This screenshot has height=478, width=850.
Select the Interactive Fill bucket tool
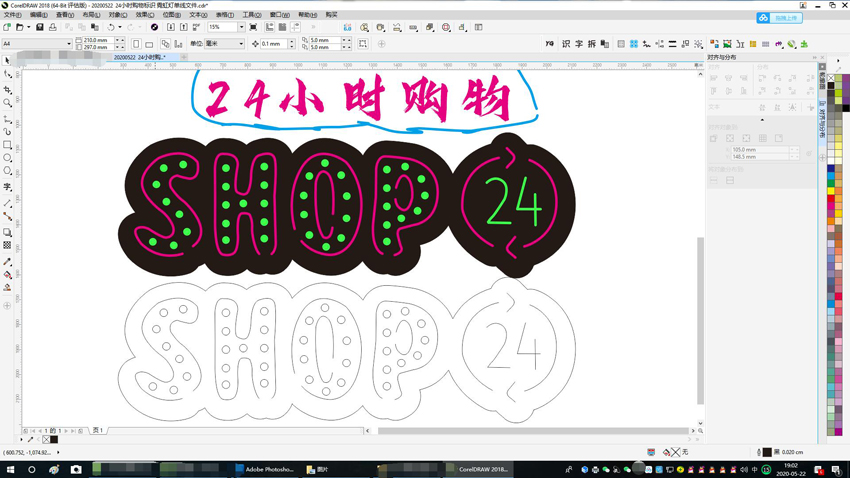(x=7, y=274)
